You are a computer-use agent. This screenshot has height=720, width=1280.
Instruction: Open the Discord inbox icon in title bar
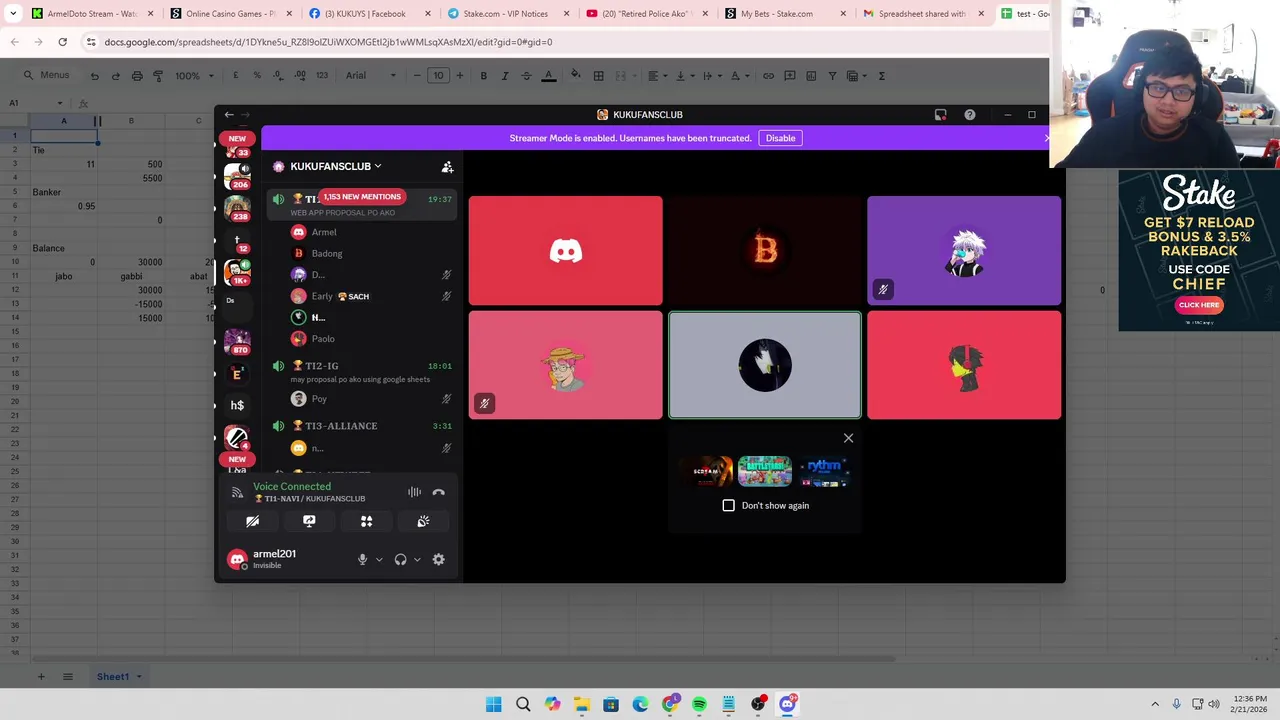click(x=940, y=115)
